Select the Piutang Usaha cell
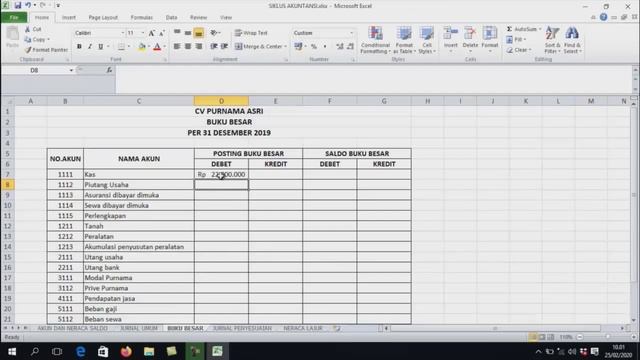Viewport: 640px width, 360px height. [x=139, y=185]
